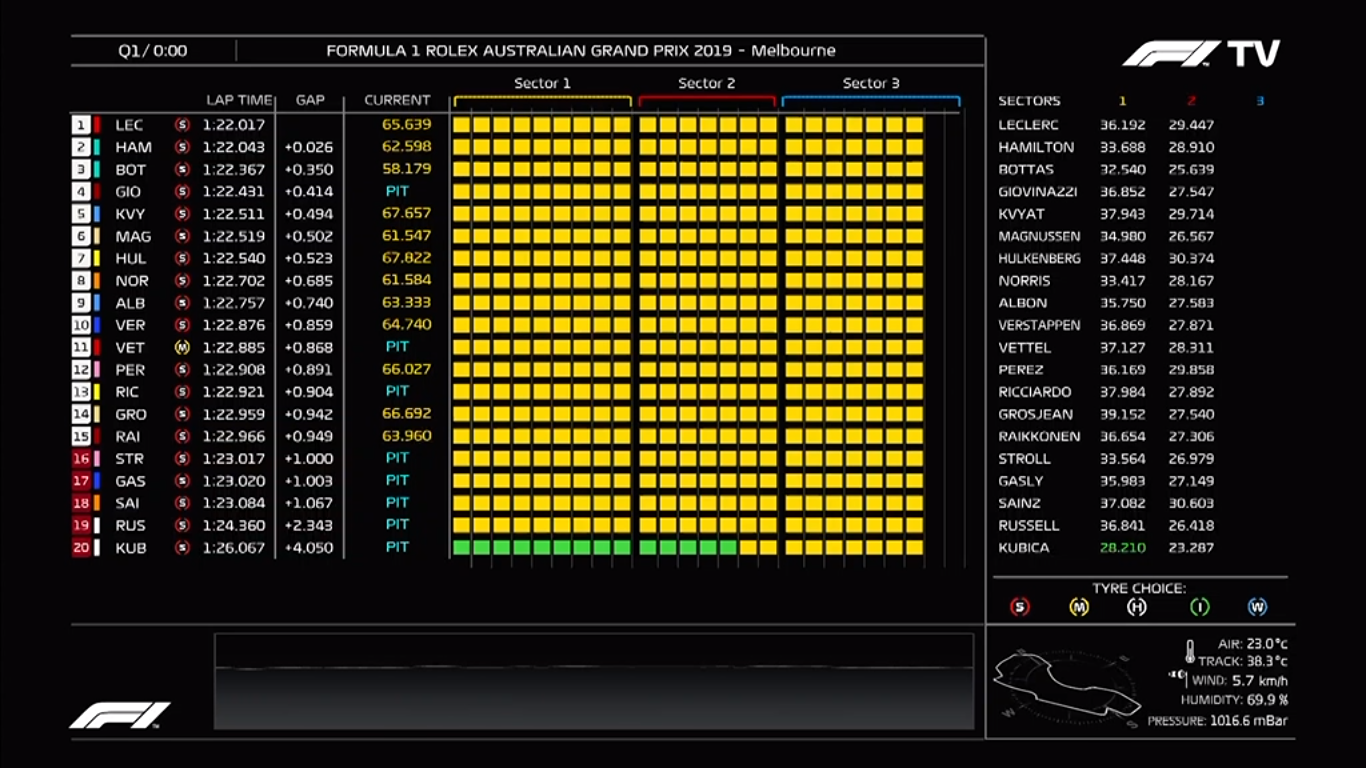The image size is (1366, 768).
Task: Click the Sector 3 header label
Action: pos(871,83)
